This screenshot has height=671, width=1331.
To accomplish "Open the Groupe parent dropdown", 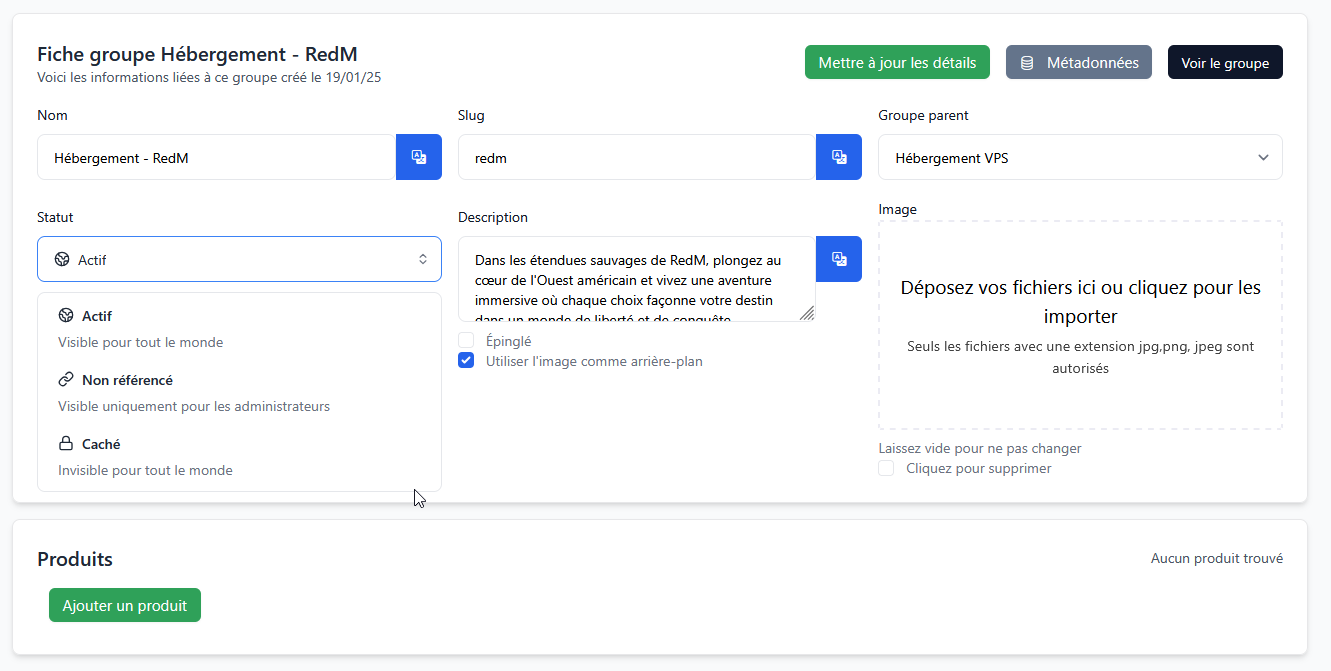I will (x=1080, y=157).
